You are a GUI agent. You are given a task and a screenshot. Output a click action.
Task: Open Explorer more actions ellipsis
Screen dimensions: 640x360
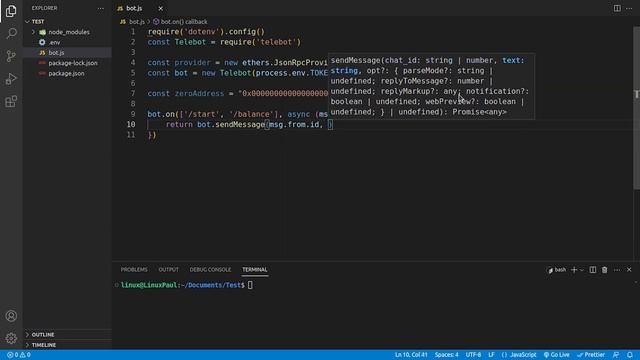click(100, 8)
